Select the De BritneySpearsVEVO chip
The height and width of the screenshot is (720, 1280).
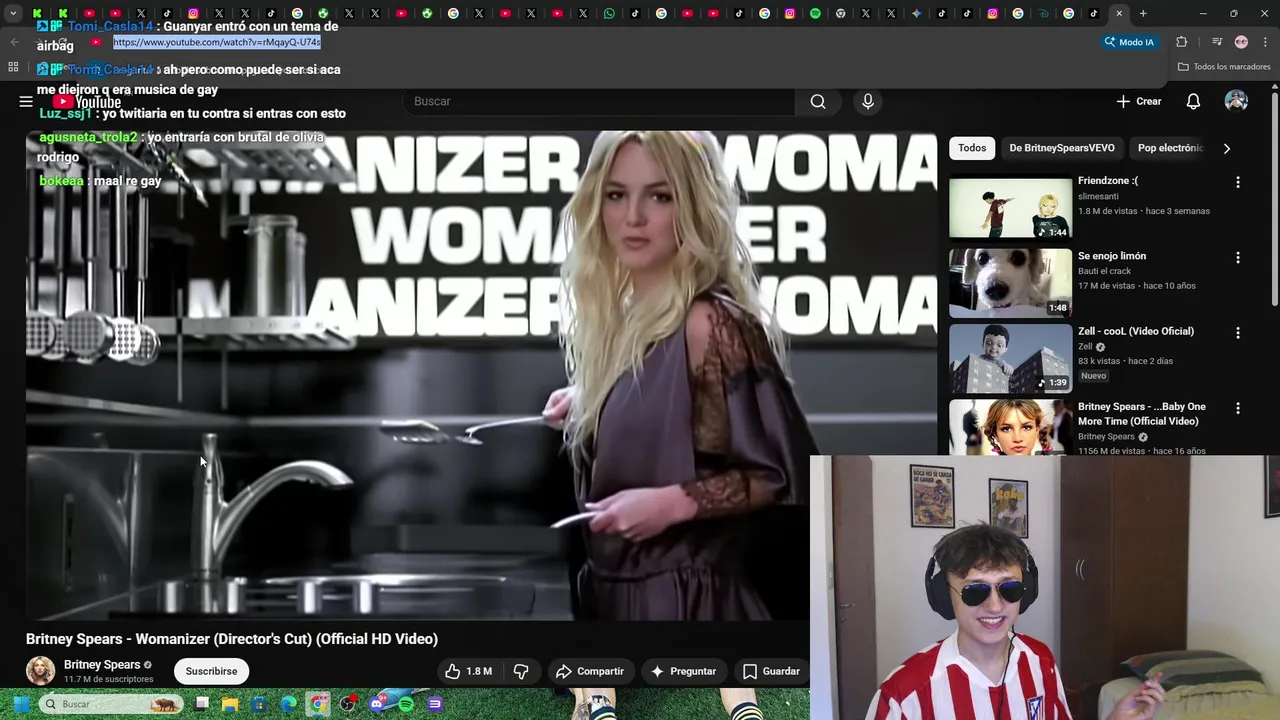click(1062, 148)
